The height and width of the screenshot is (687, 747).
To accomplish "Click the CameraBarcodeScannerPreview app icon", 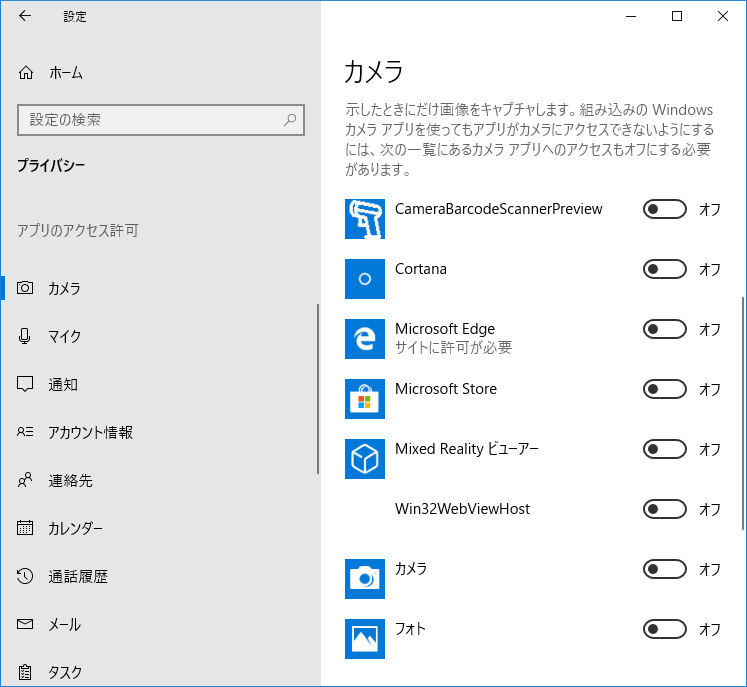I will [x=364, y=219].
